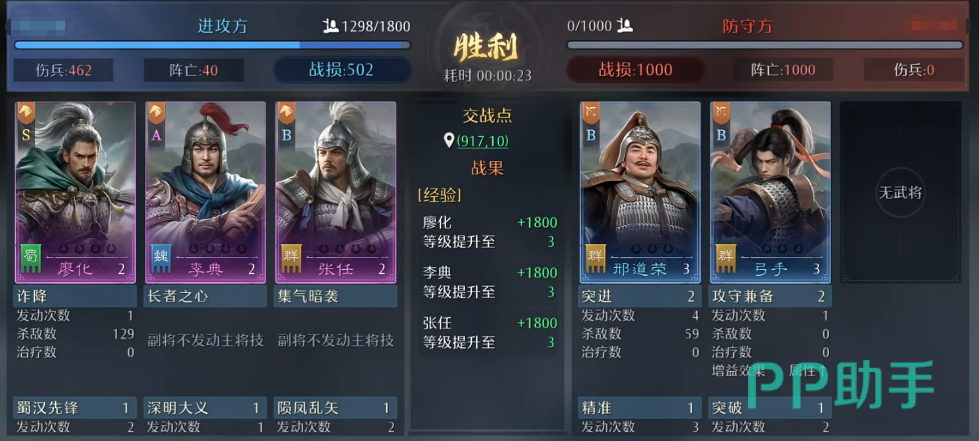This screenshot has width=979, height=441.
Task: Click the empty 无武将 slot
Action: (x=900, y=192)
